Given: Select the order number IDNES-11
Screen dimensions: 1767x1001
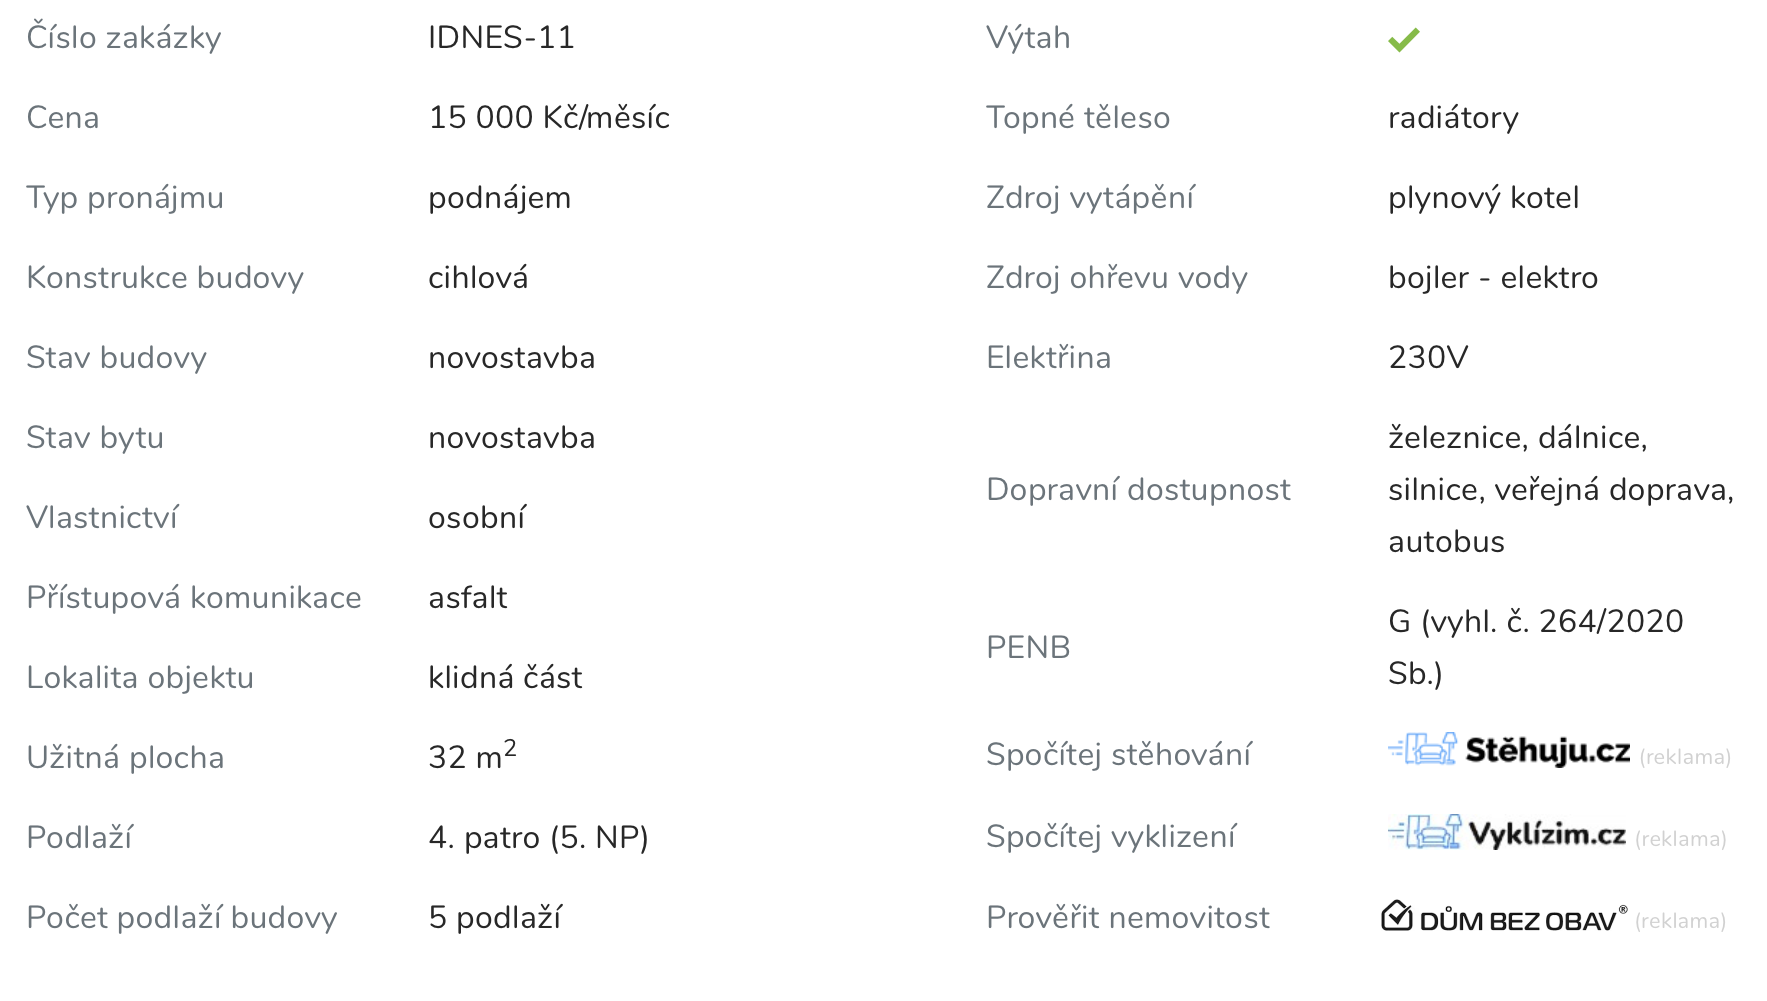Looking at the screenshot, I should point(501,38).
